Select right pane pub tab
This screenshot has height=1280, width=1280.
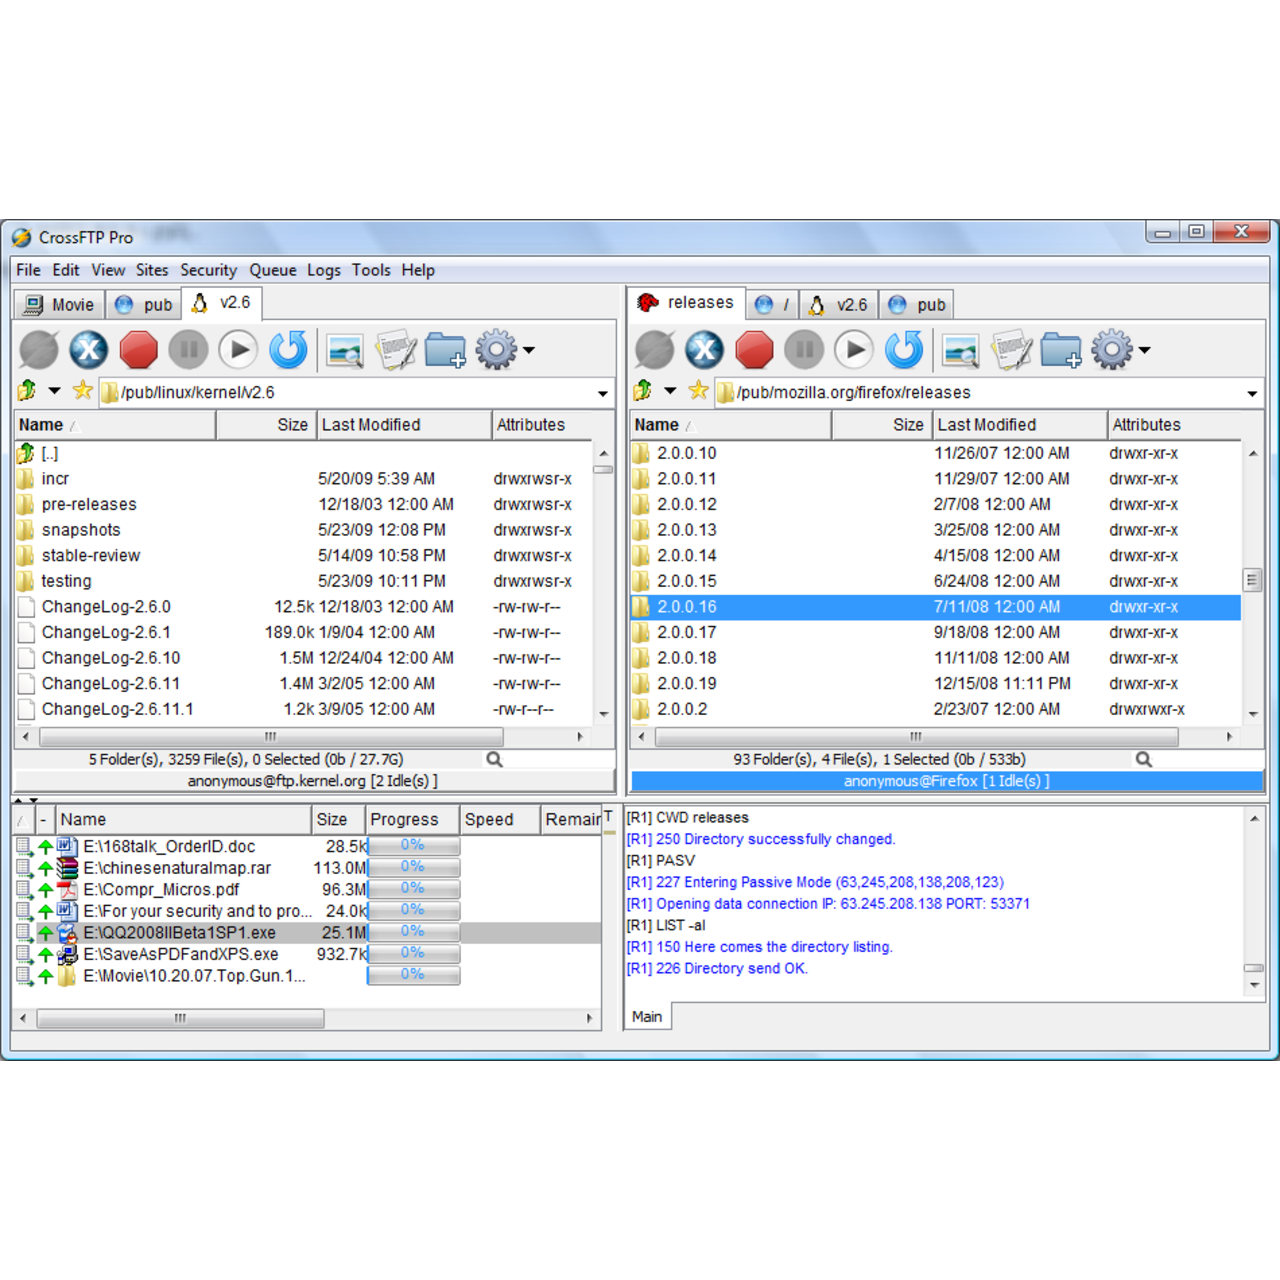click(917, 305)
